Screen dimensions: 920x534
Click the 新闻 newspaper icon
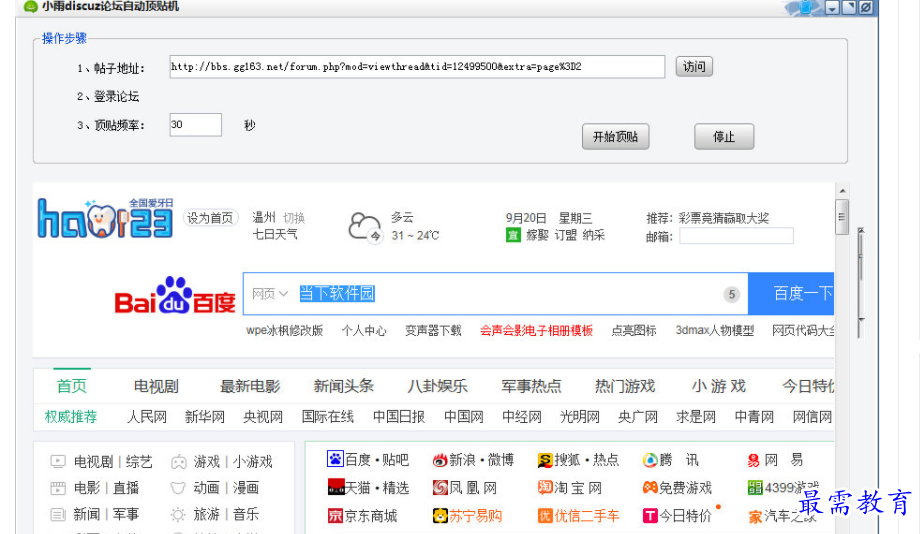(58, 515)
